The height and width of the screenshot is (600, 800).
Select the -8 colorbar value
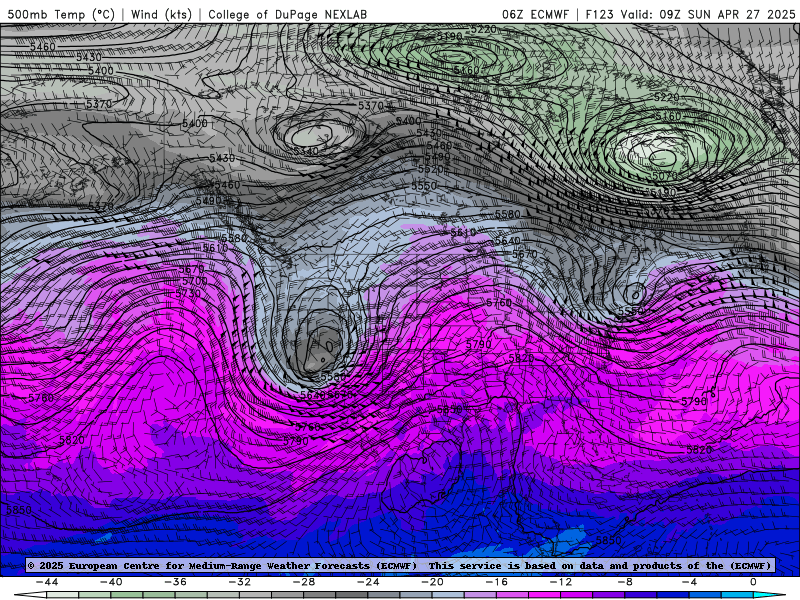[x=625, y=582]
